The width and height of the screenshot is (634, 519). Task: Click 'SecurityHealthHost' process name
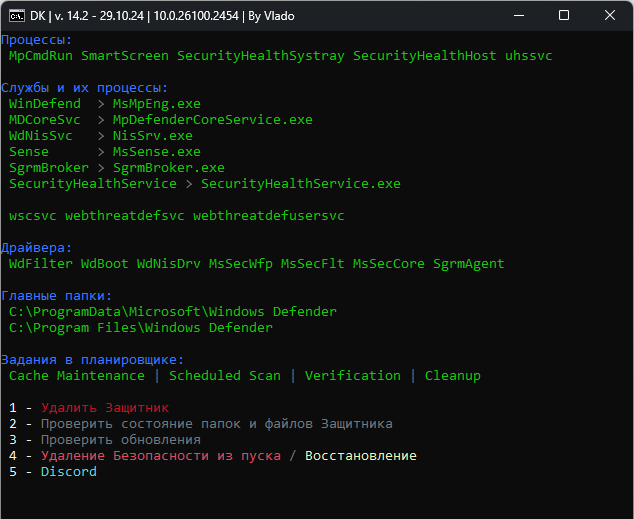(425, 56)
